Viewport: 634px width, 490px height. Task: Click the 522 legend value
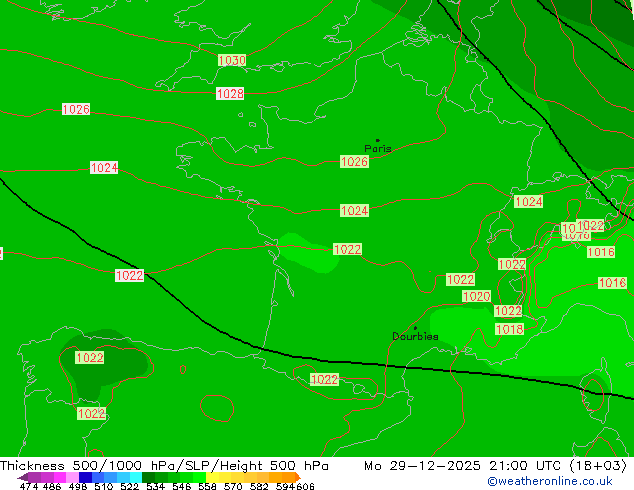(x=129, y=486)
